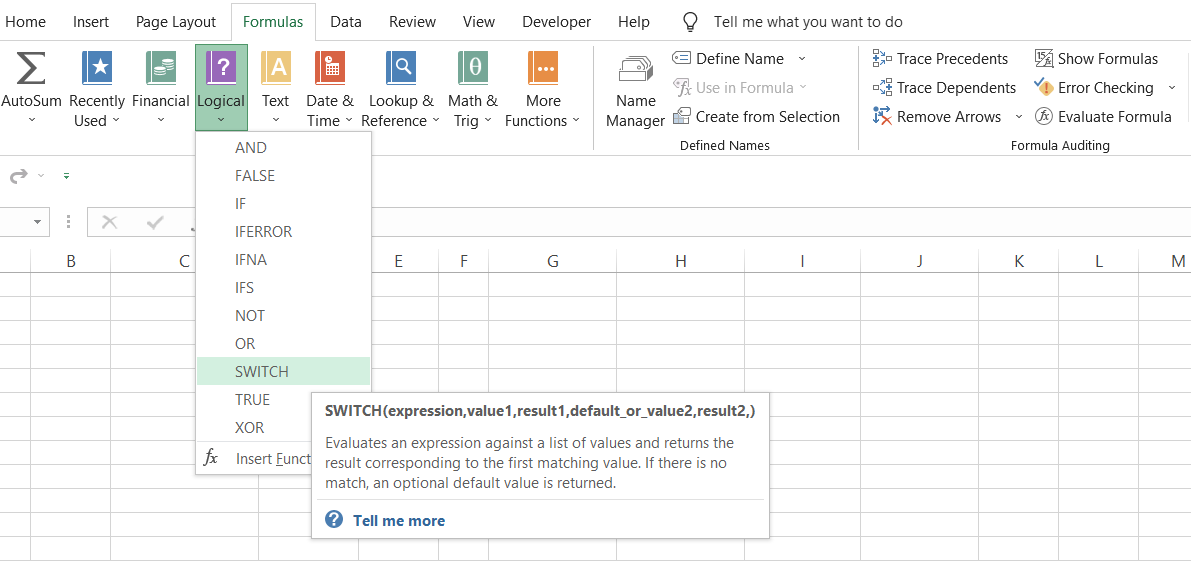Toggle Show Formulas view

(1096, 59)
